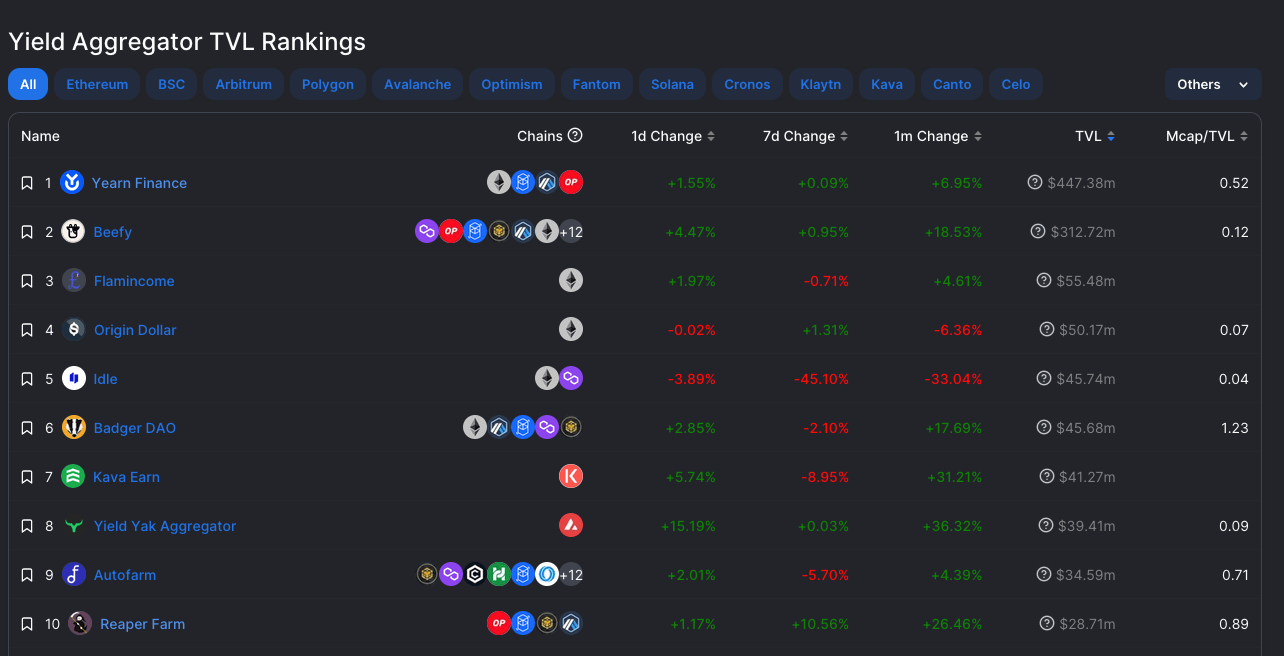Visit the Badger DAO protocol page
This screenshot has width=1284, height=656.
[x=135, y=428]
